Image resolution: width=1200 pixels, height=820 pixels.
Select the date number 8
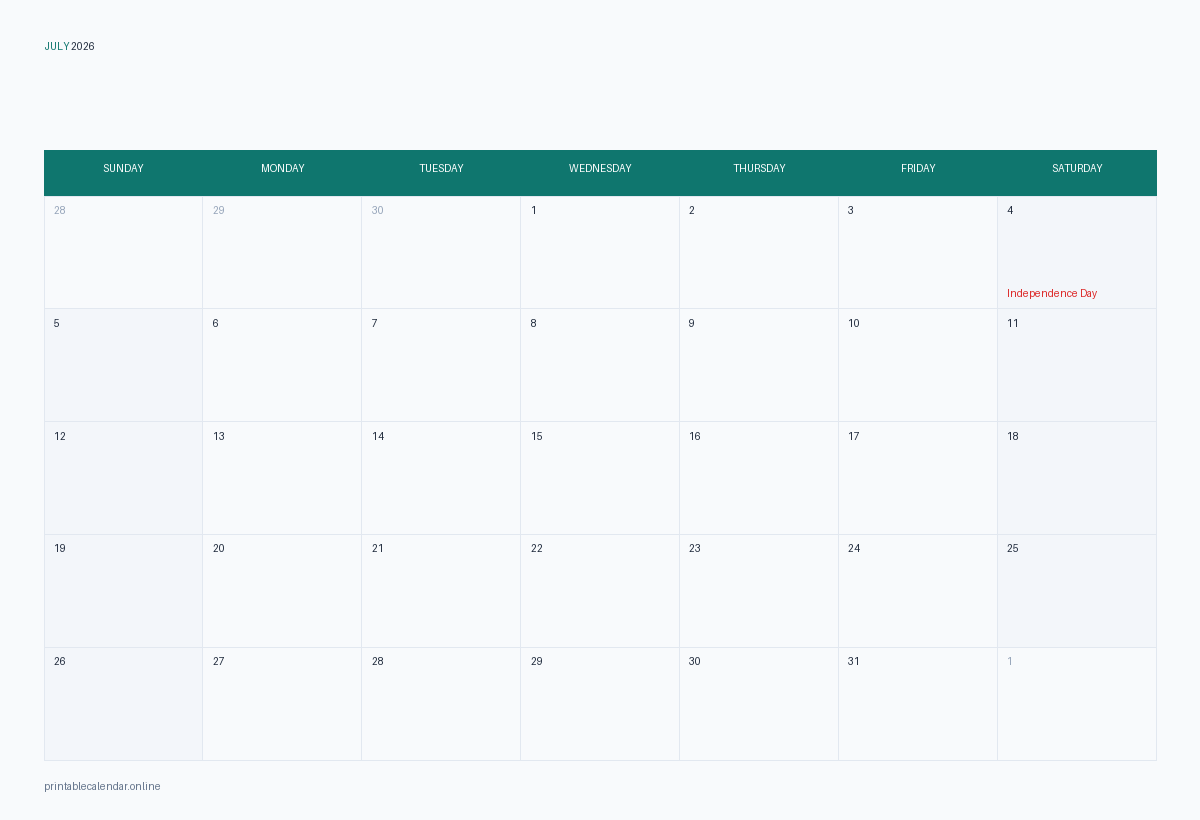[x=533, y=323]
